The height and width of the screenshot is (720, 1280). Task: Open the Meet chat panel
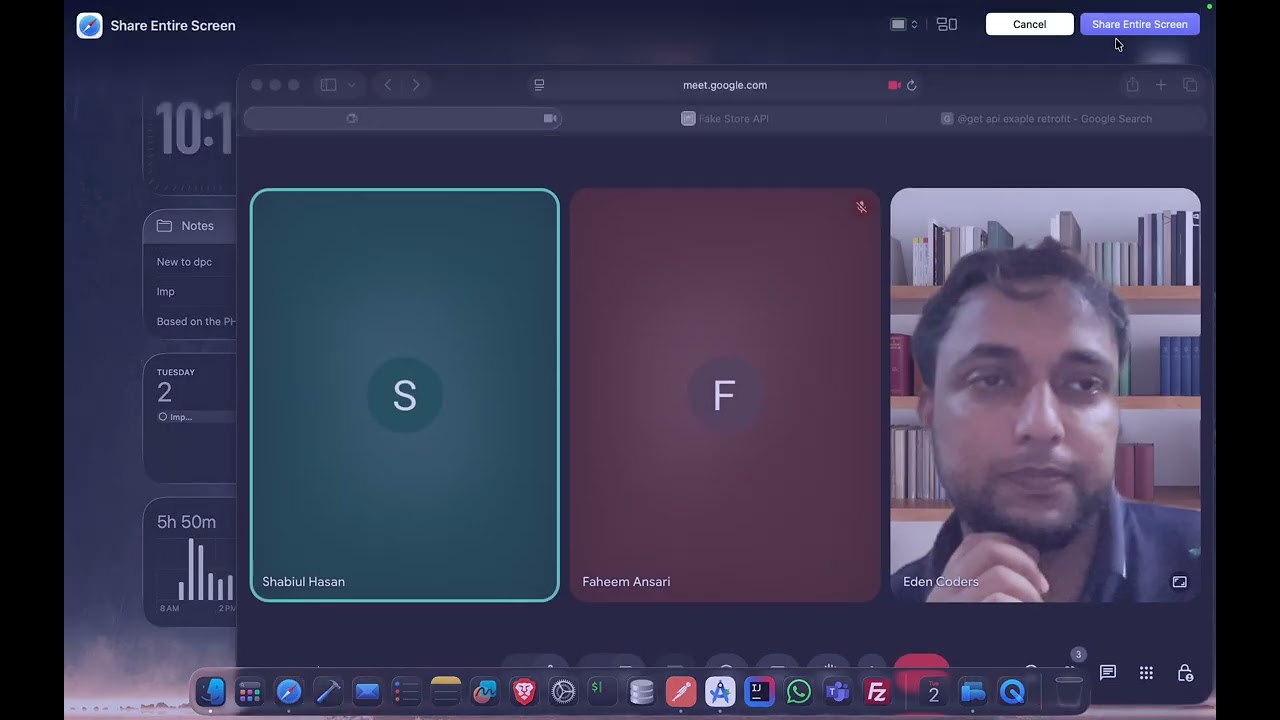tap(1108, 673)
